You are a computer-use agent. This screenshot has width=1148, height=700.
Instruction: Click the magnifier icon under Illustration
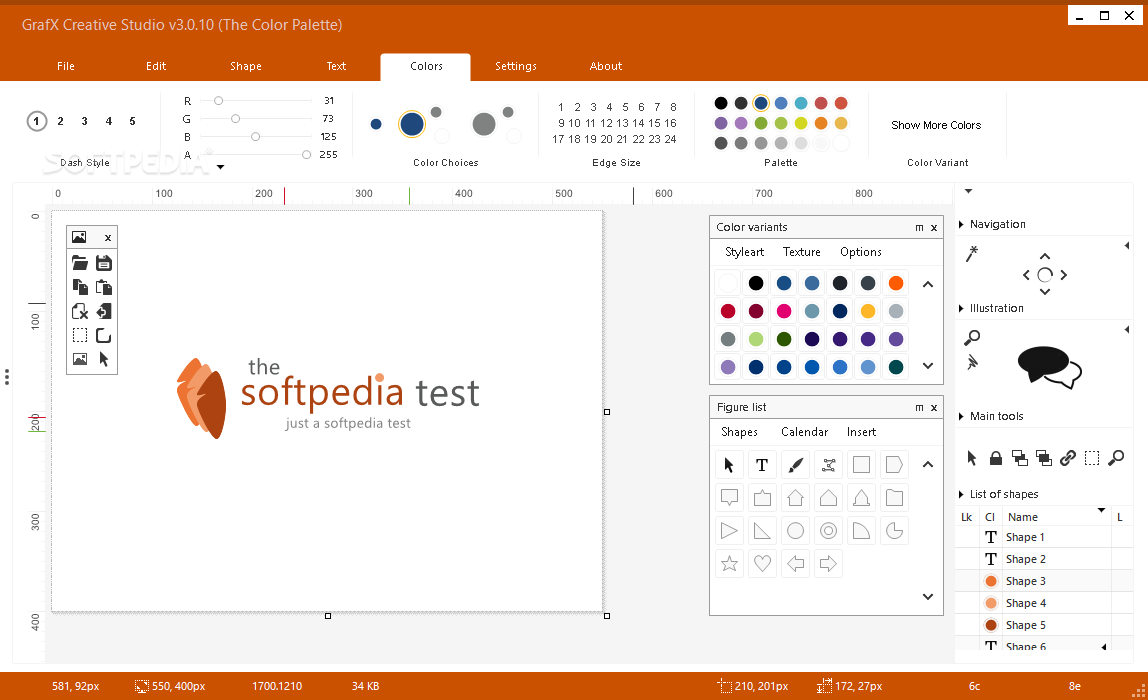click(972, 338)
